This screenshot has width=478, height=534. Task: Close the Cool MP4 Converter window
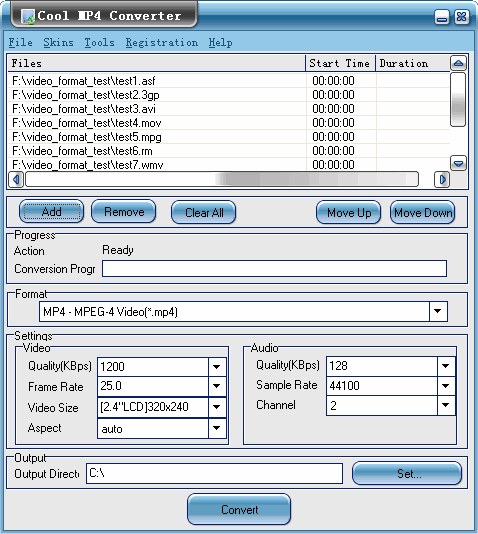pyautogui.click(x=461, y=17)
